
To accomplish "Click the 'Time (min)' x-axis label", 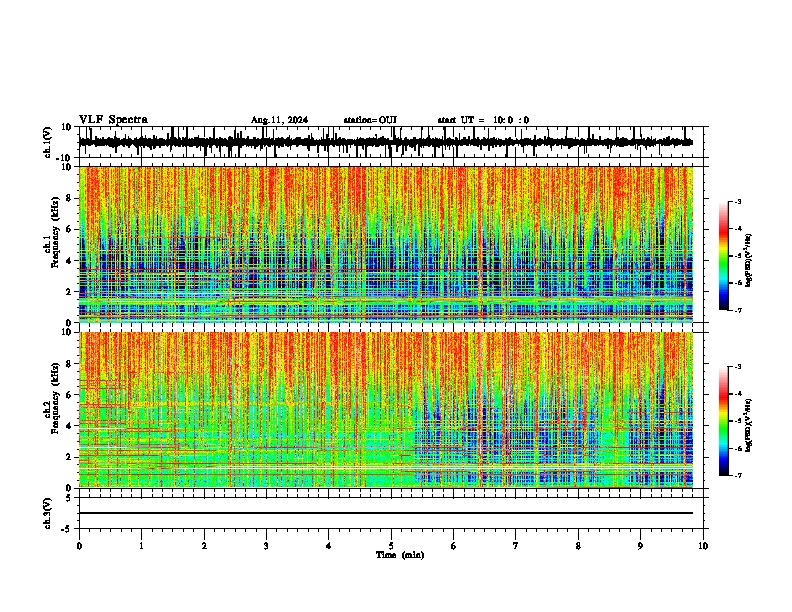I will tap(400, 555).
